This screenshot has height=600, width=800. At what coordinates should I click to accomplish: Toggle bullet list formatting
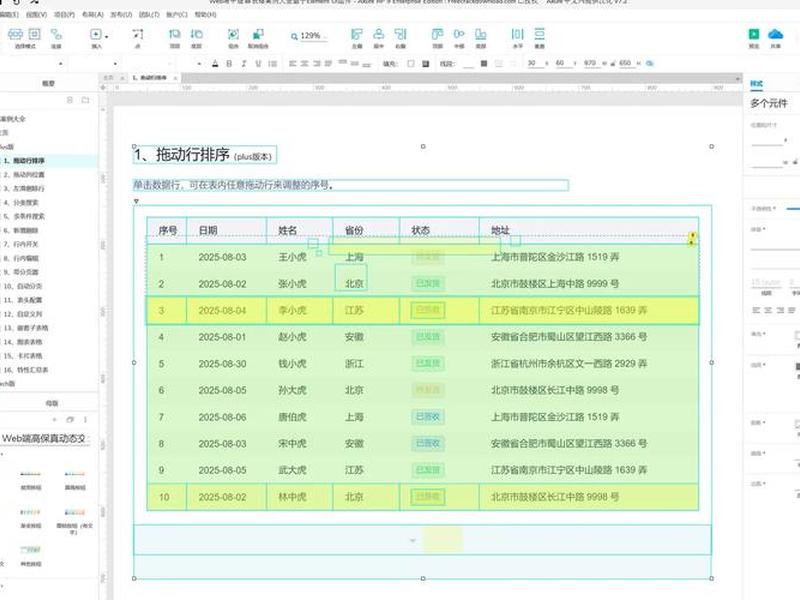[x=272, y=64]
